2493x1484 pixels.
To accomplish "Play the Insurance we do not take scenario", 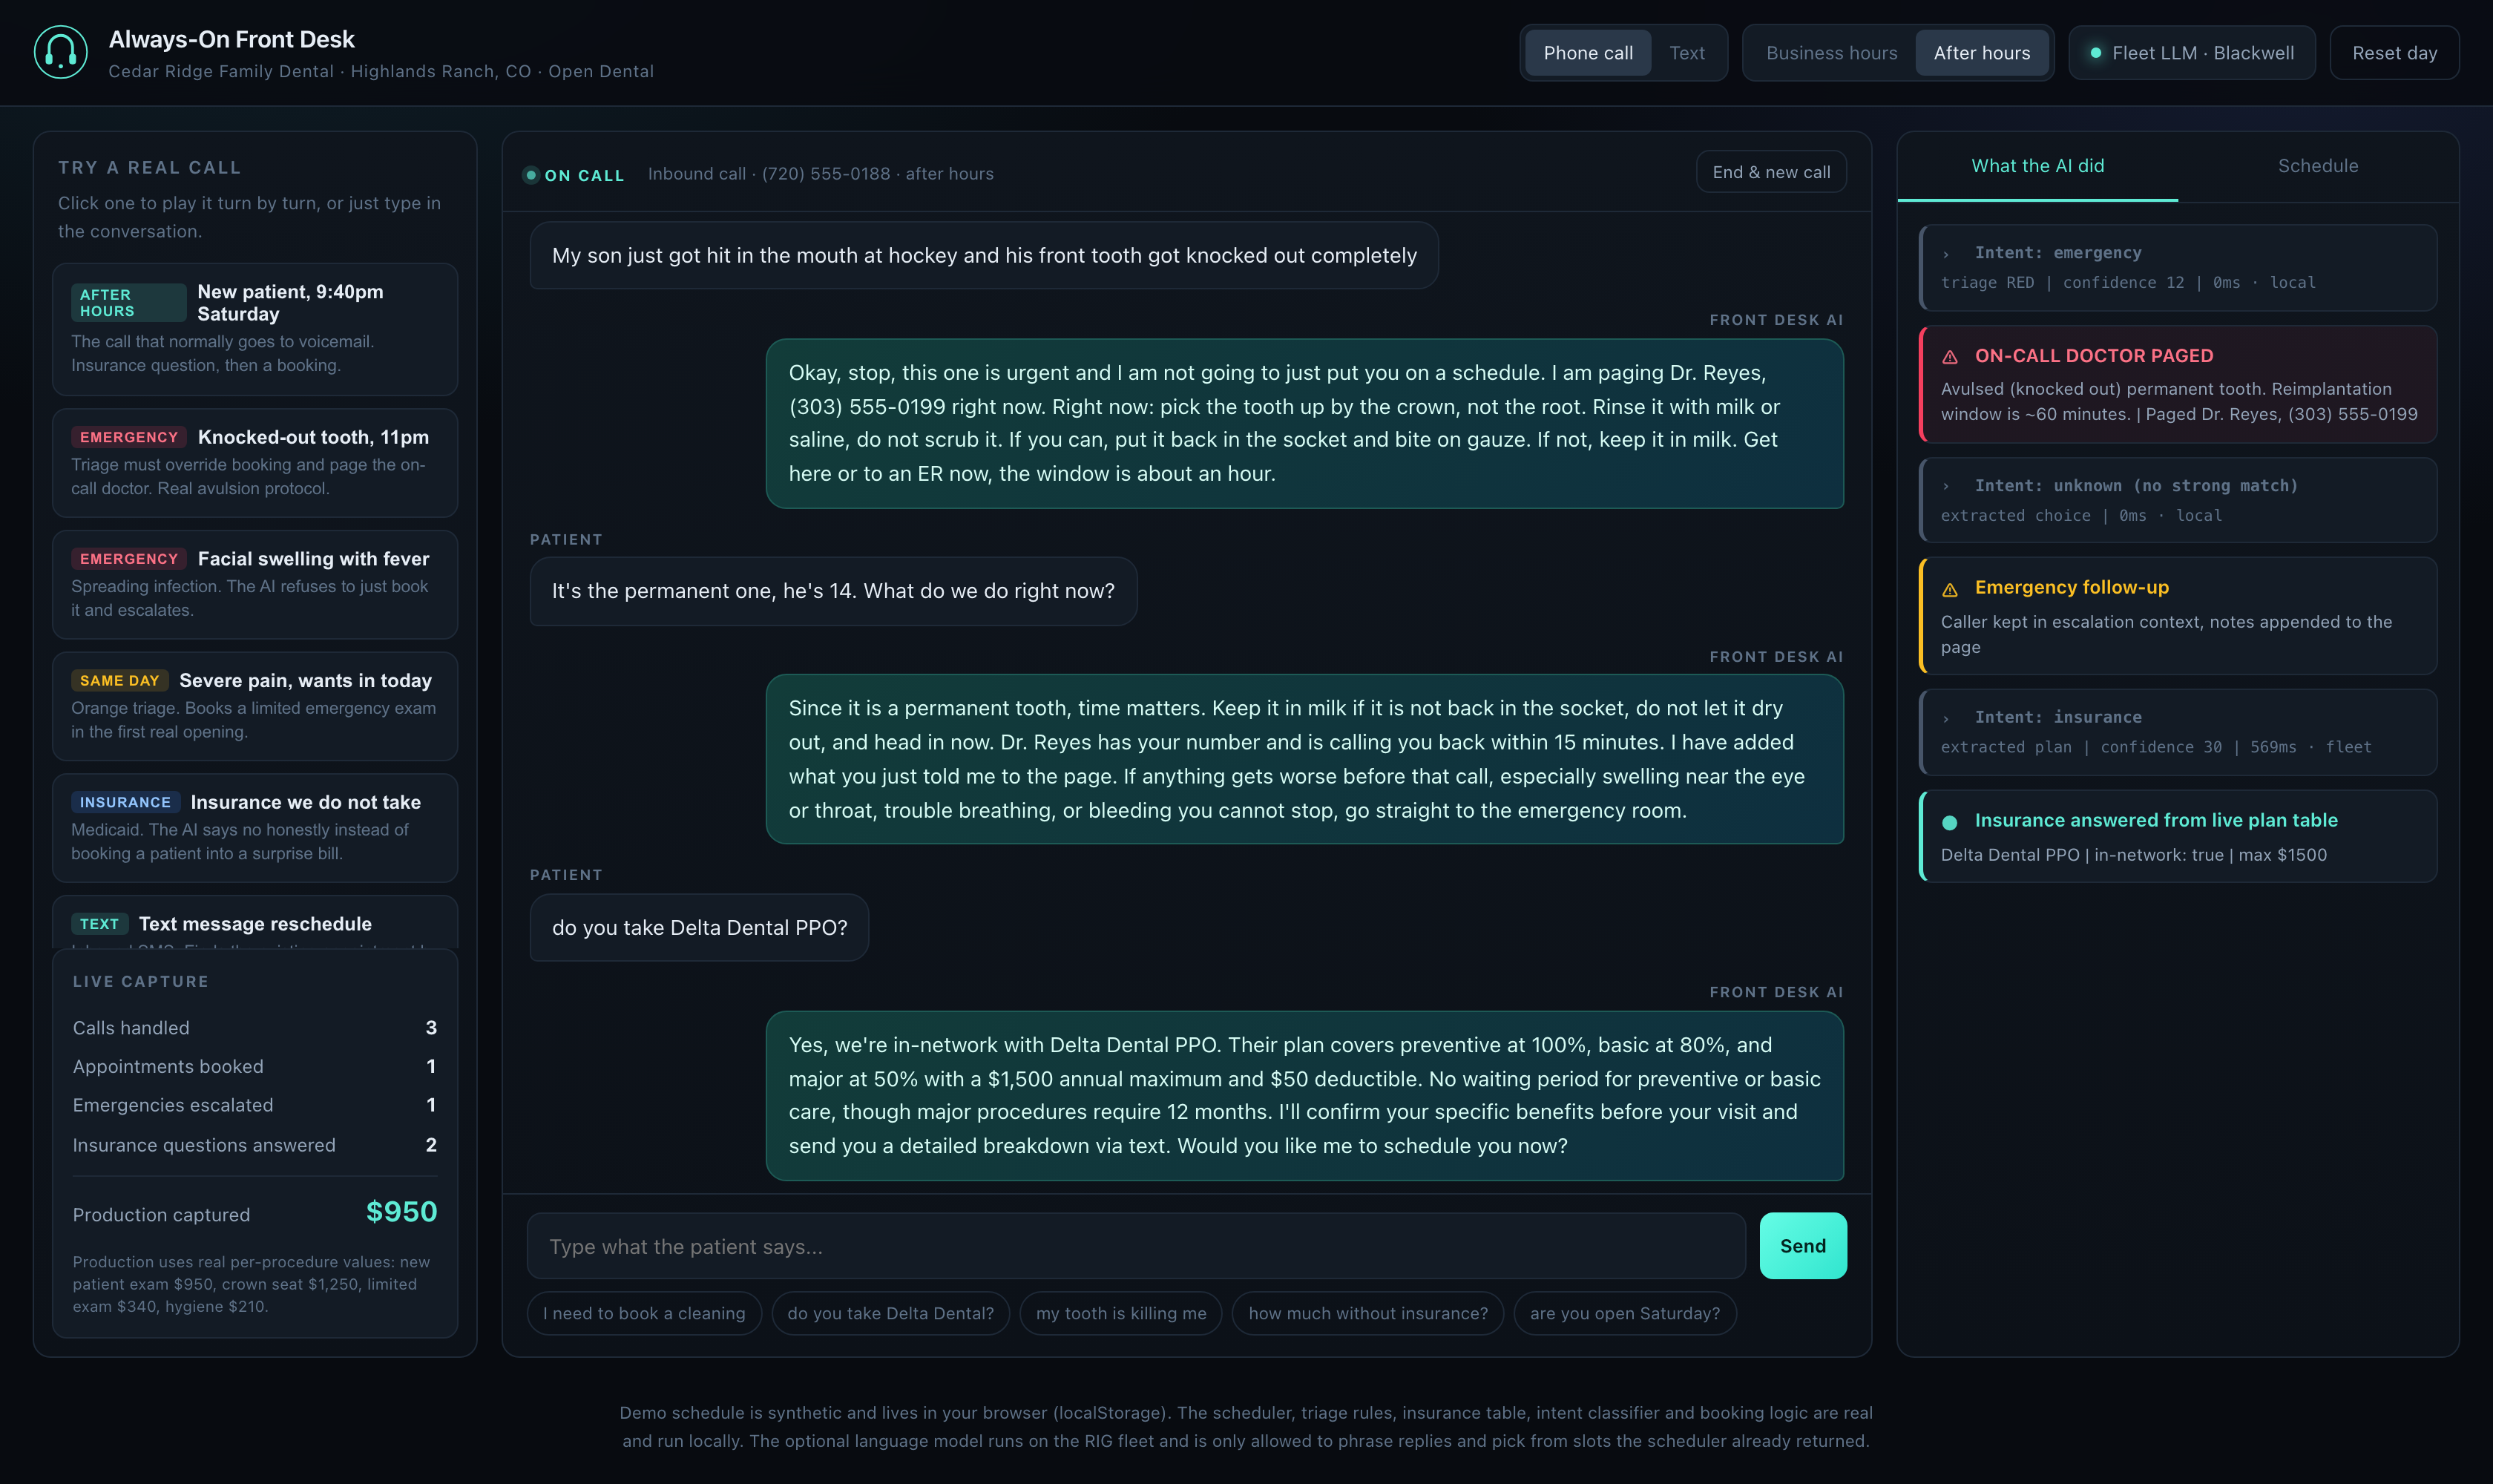I will [x=255, y=828].
